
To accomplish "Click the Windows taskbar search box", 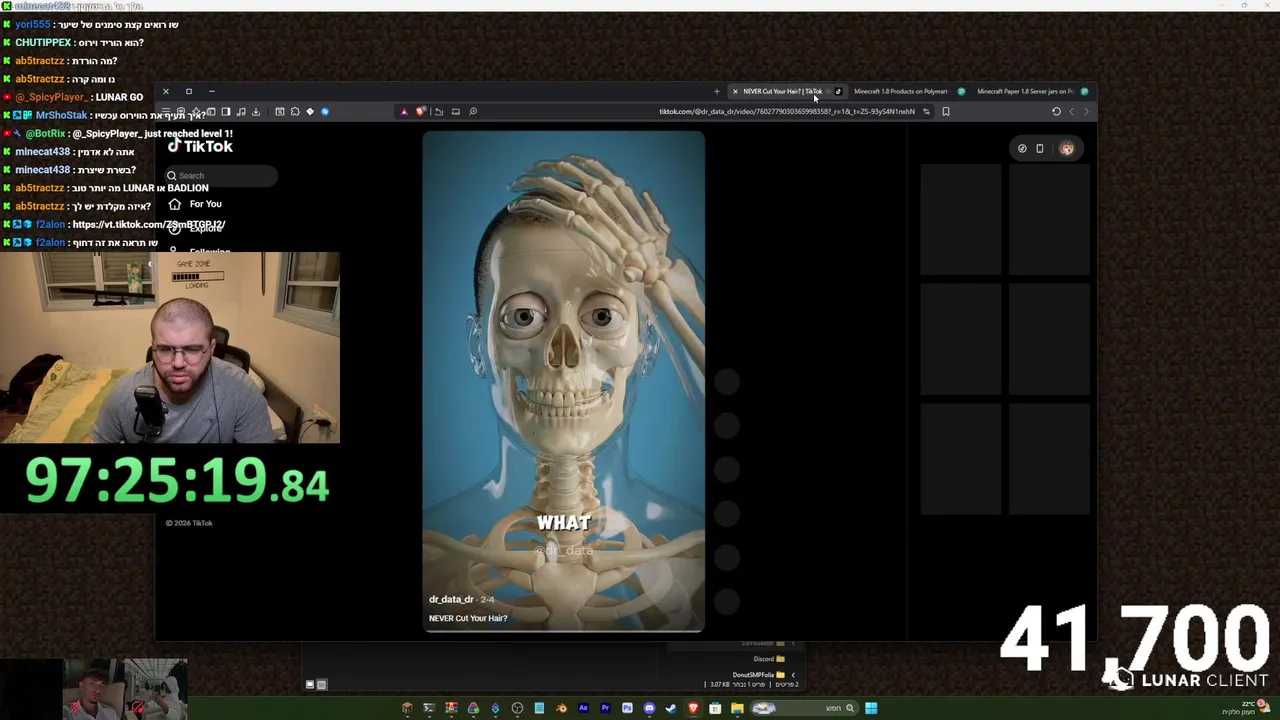I will click(805, 708).
